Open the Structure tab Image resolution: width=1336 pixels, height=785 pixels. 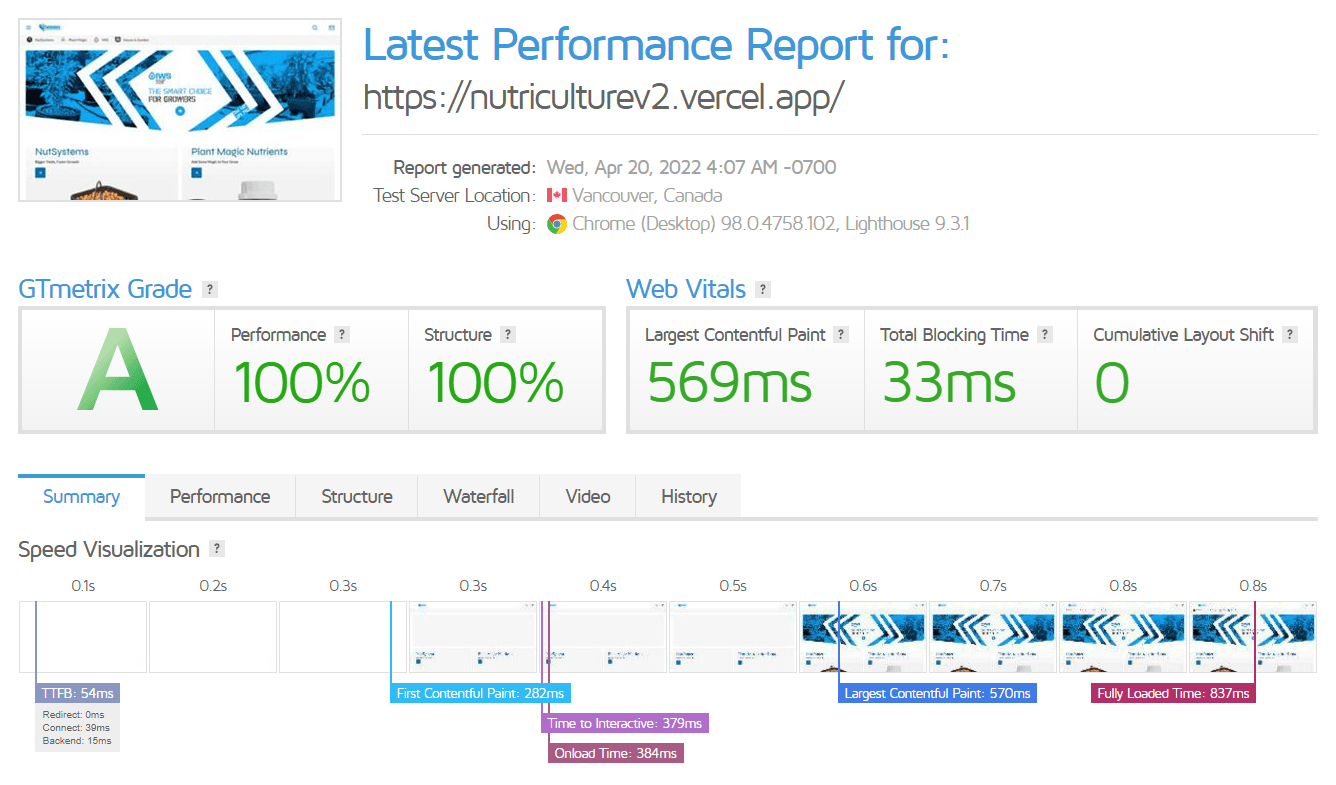pos(356,497)
